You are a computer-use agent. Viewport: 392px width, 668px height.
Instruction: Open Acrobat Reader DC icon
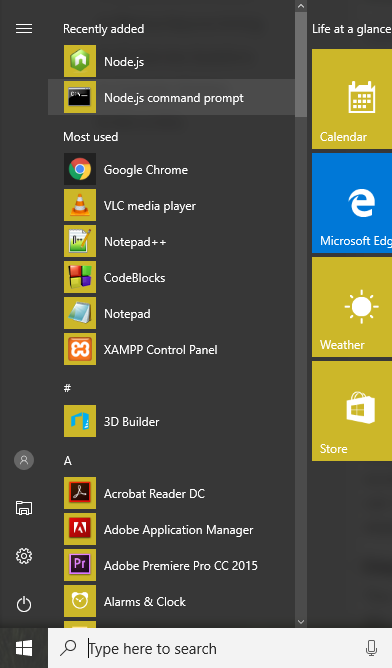pyautogui.click(x=80, y=493)
